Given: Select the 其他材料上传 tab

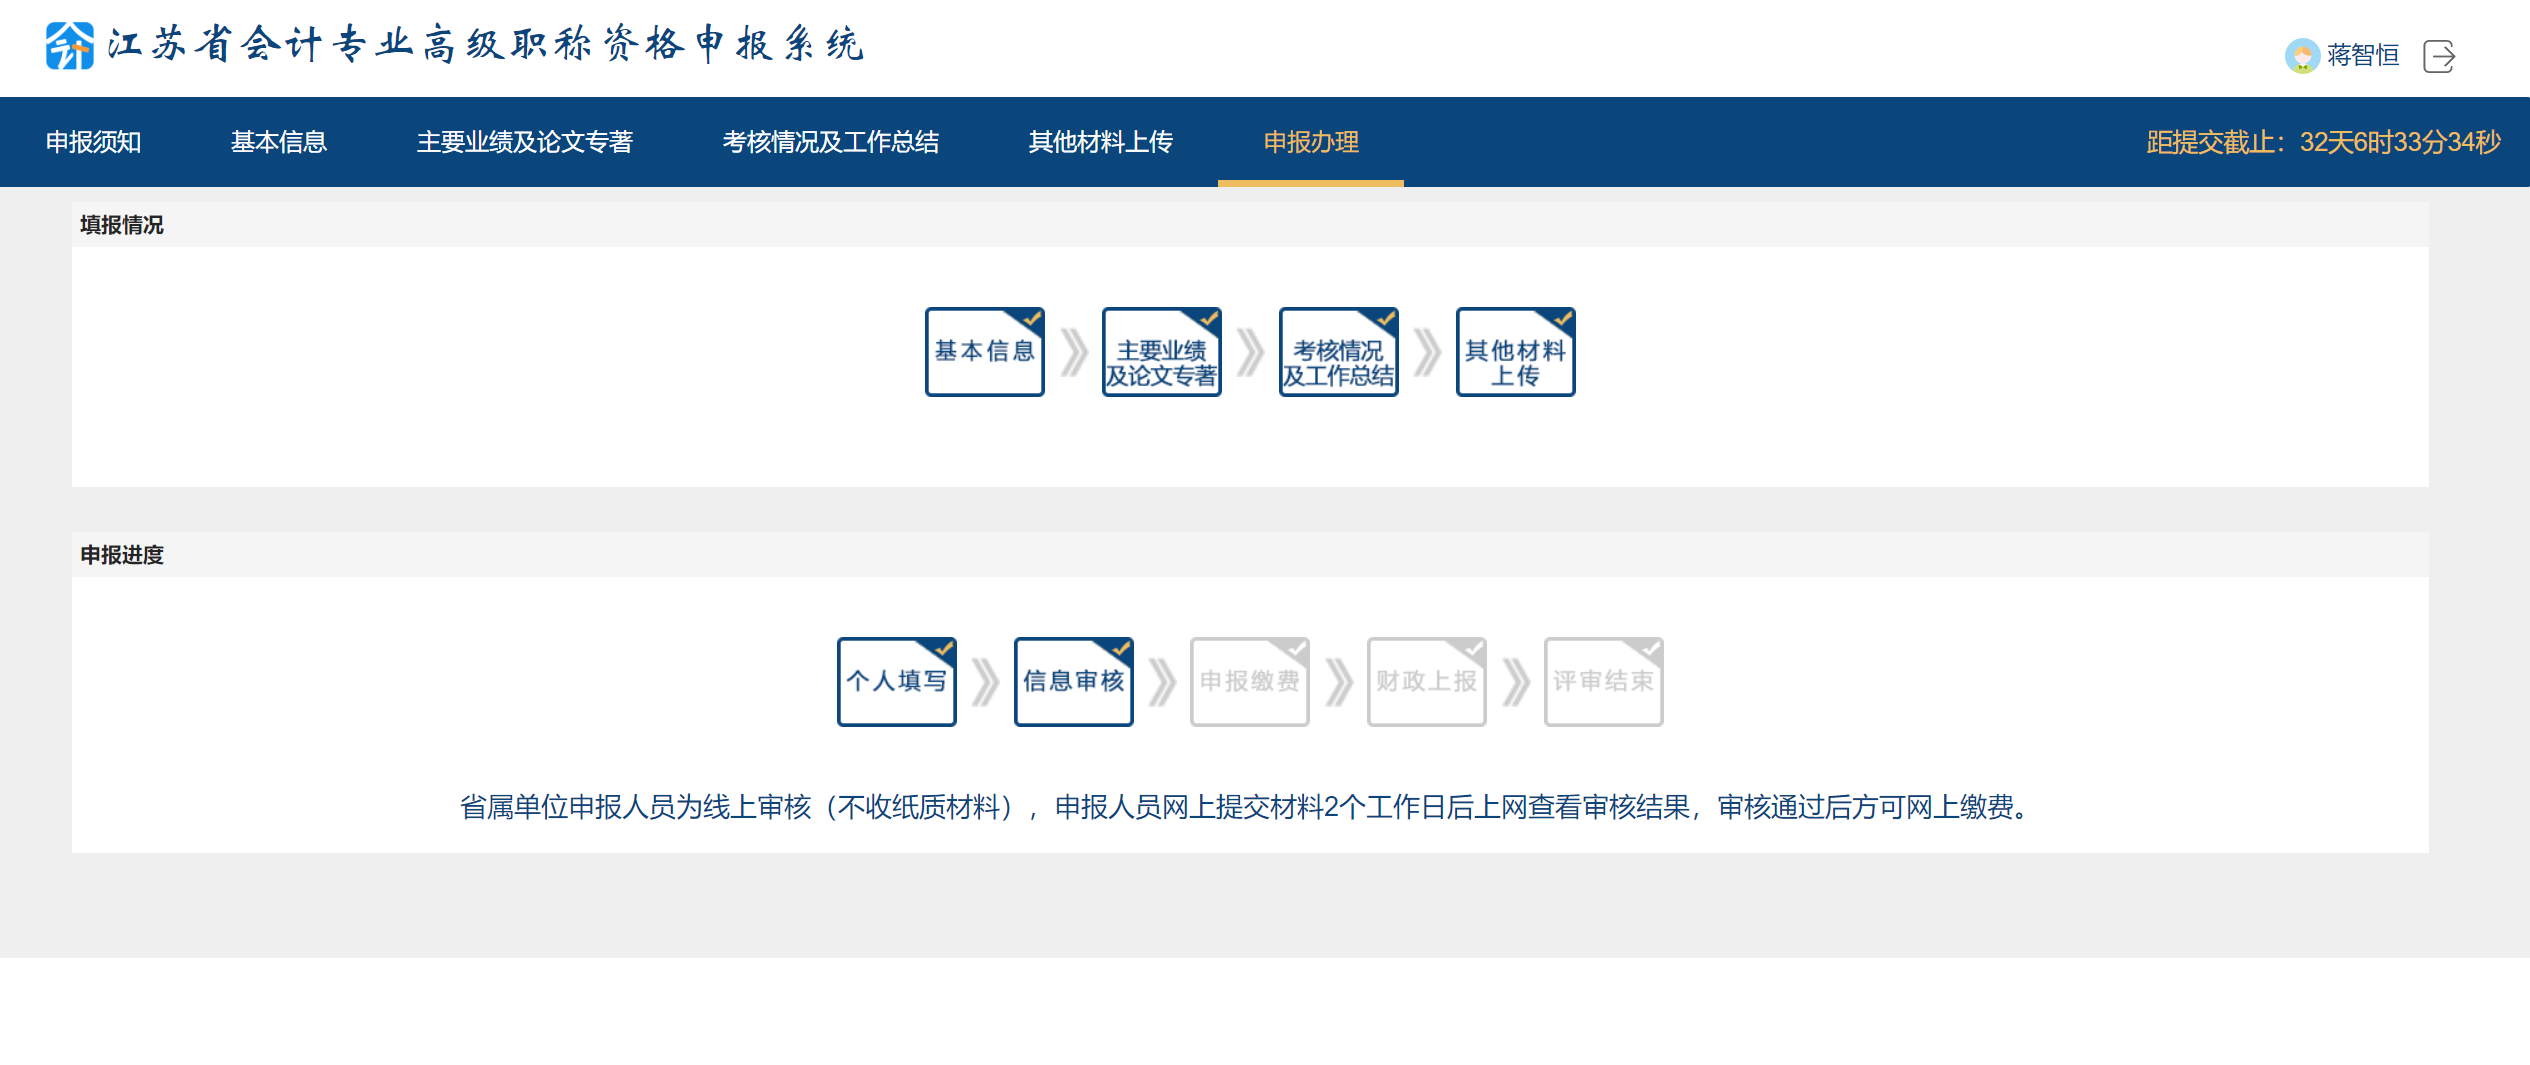Looking at the screenshot, I should click(x=1102, y=142).
